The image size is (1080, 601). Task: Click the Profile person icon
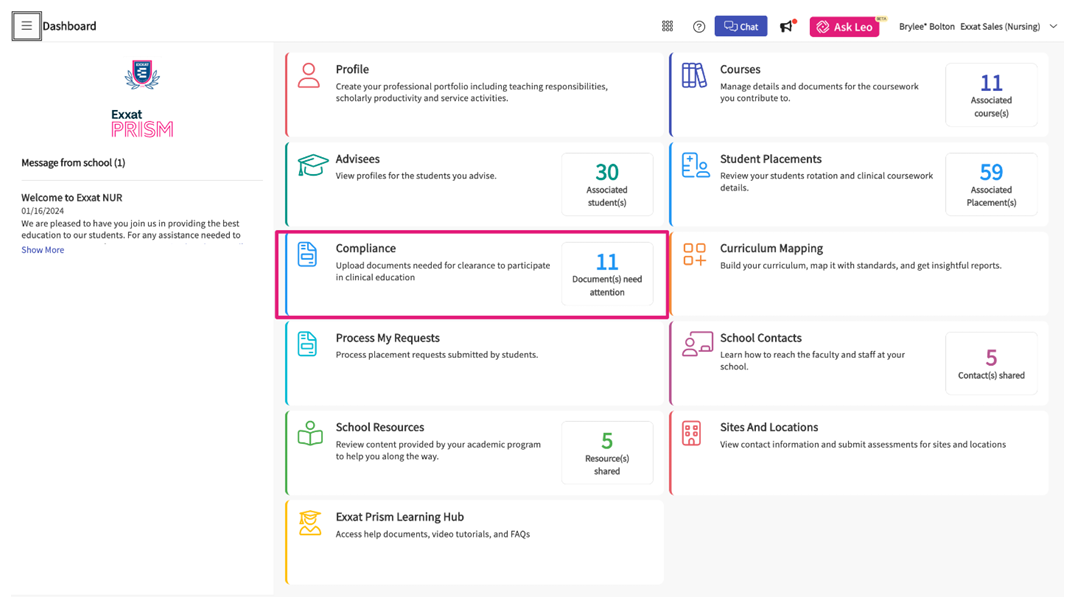tap(309, 76)
